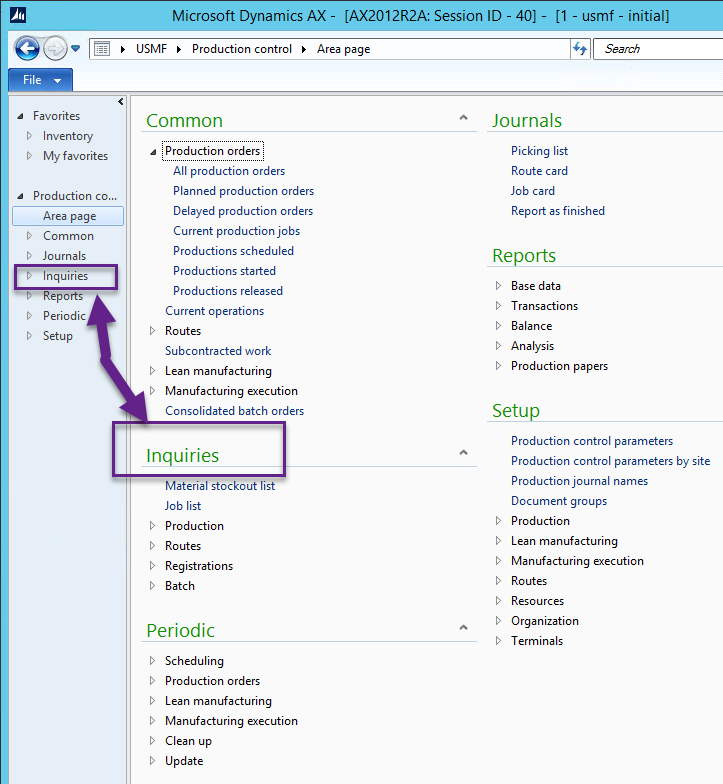Open Productions released list
723x784 pixels.
click(x=228, y=291)
